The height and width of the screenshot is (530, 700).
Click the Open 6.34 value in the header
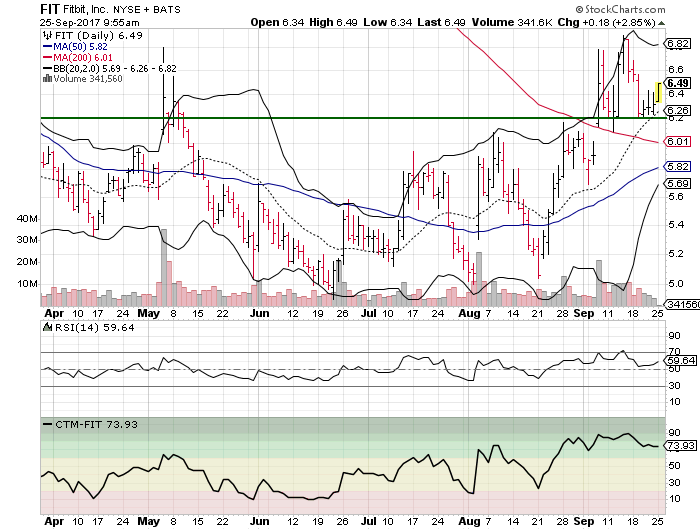(x=277, y=22)
